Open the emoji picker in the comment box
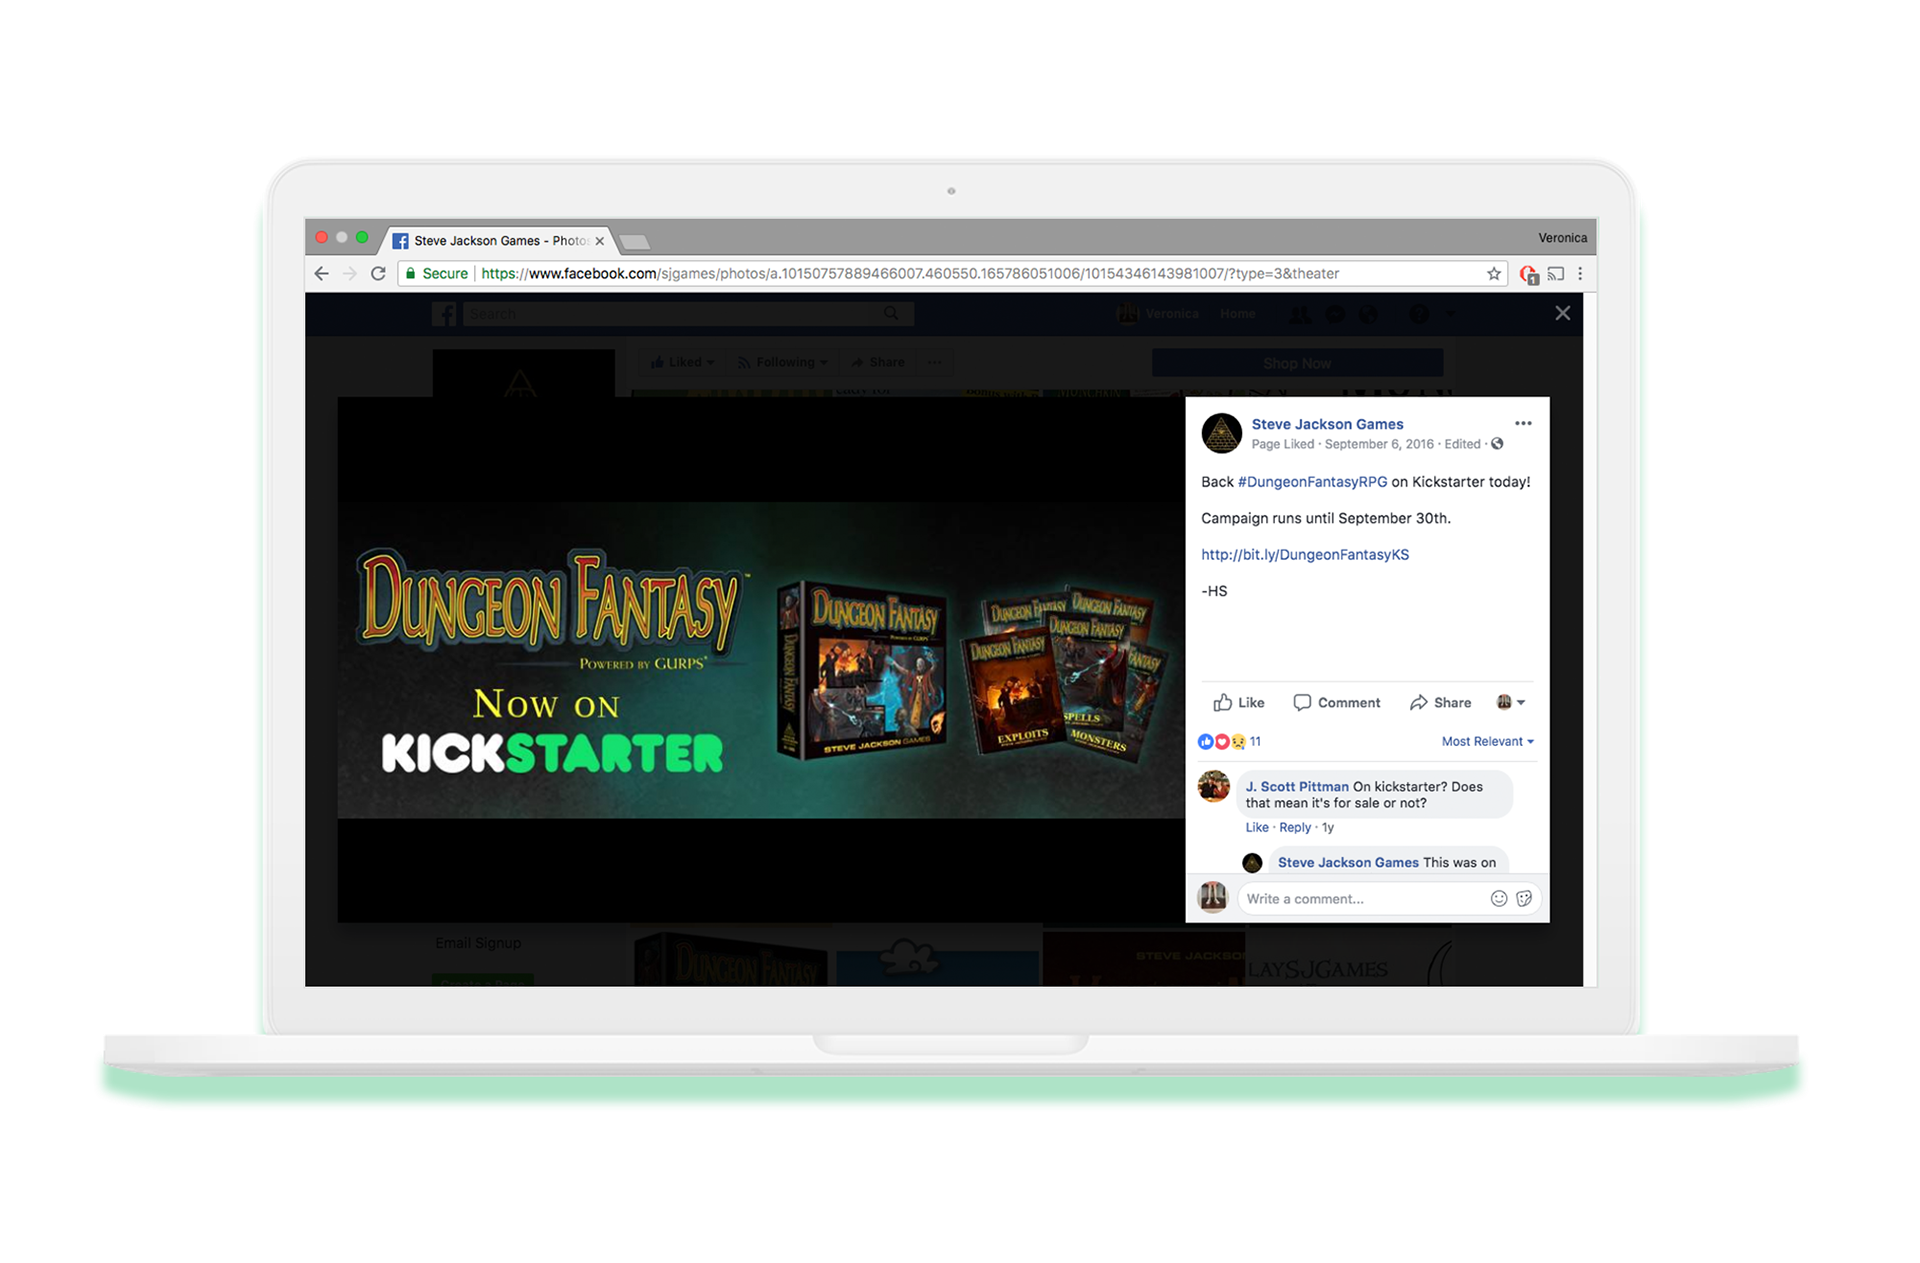This screenshot has height=1263, width=1920. point(1498,899)
